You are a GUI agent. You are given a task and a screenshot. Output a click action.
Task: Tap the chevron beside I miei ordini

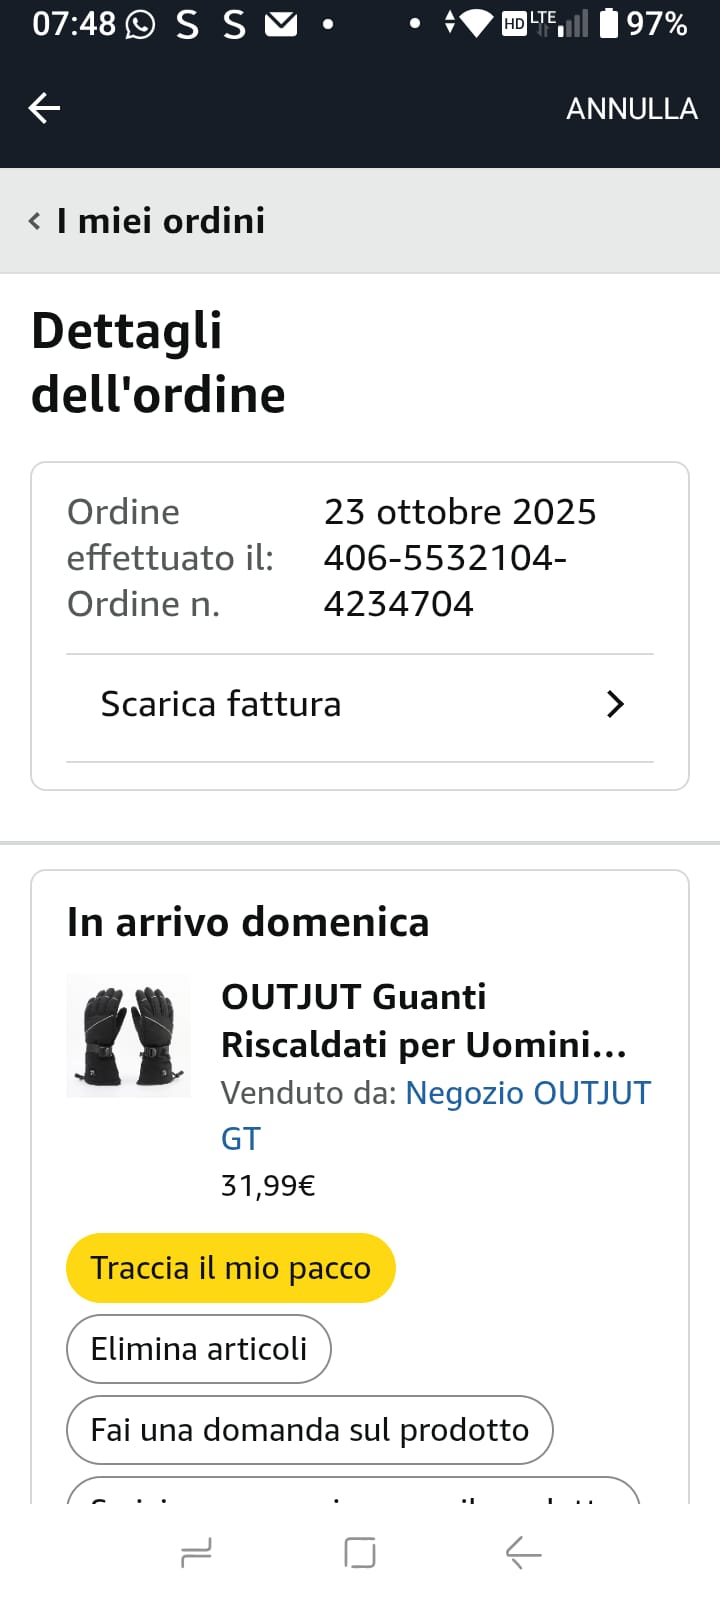point(35,221)
